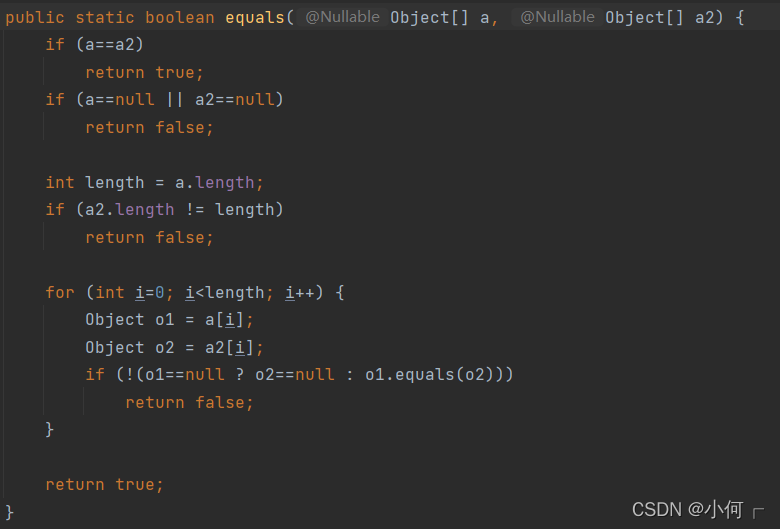Viewport: 780px width, 529px height.
Task: Click the @Nullable hint before parameter a2
Action: click(x=556, y=18)
